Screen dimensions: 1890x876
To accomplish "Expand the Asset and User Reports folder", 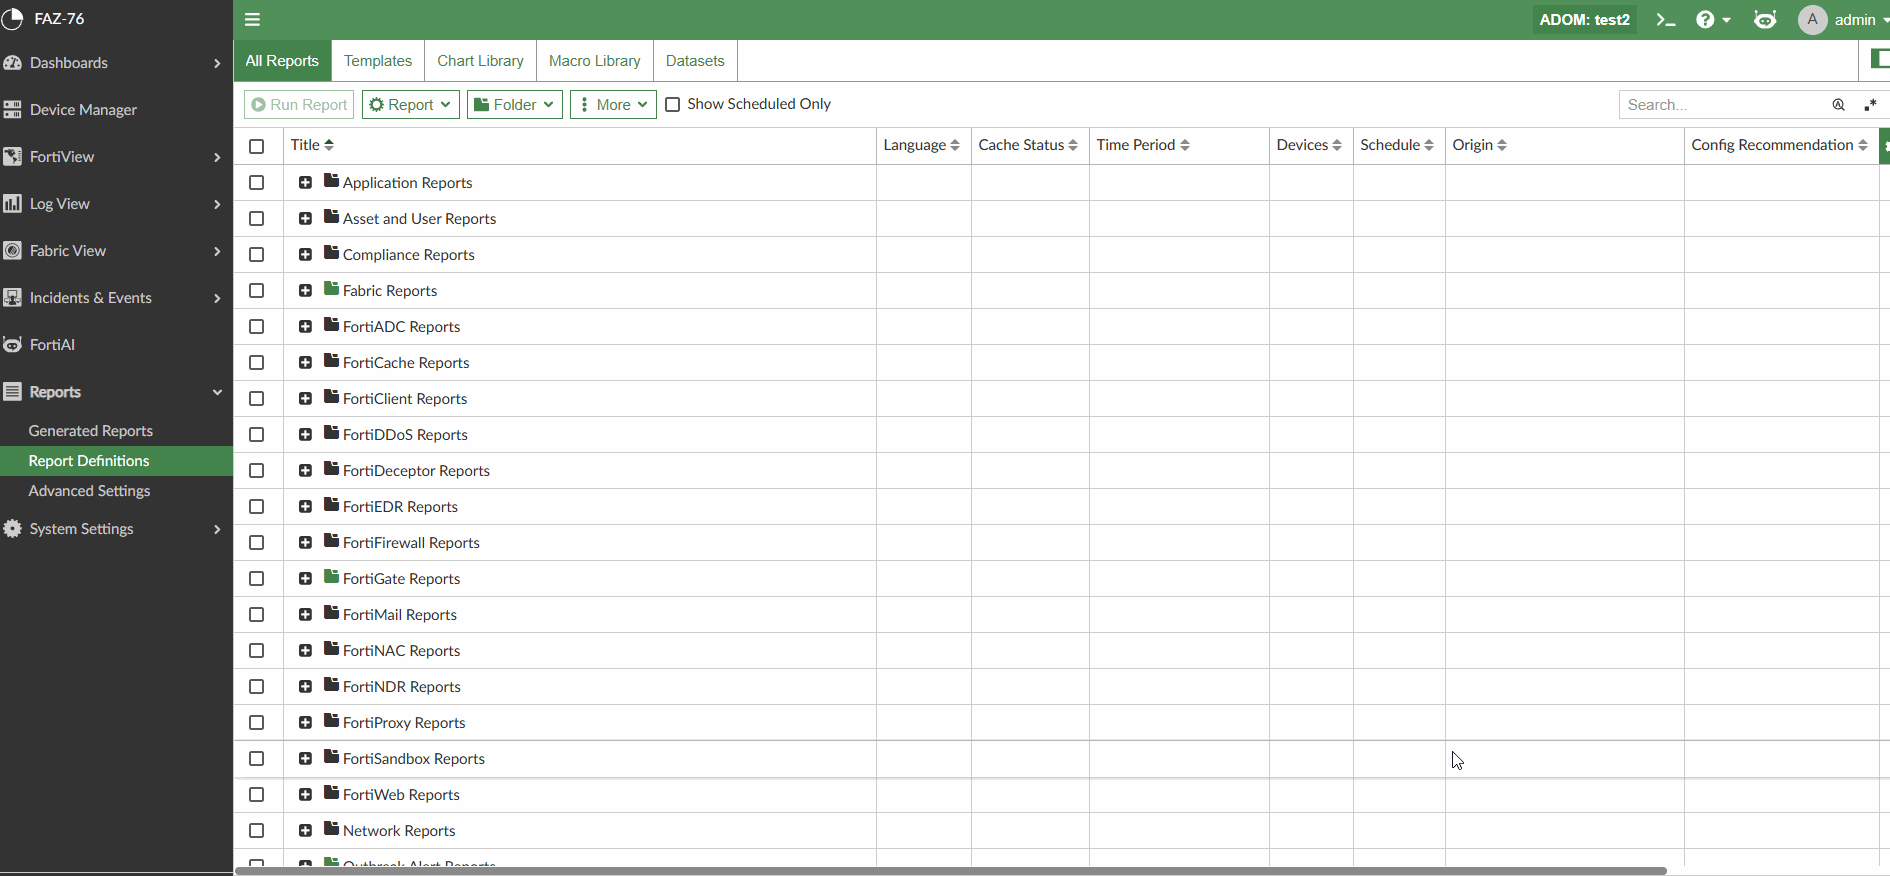I will 305,218.
